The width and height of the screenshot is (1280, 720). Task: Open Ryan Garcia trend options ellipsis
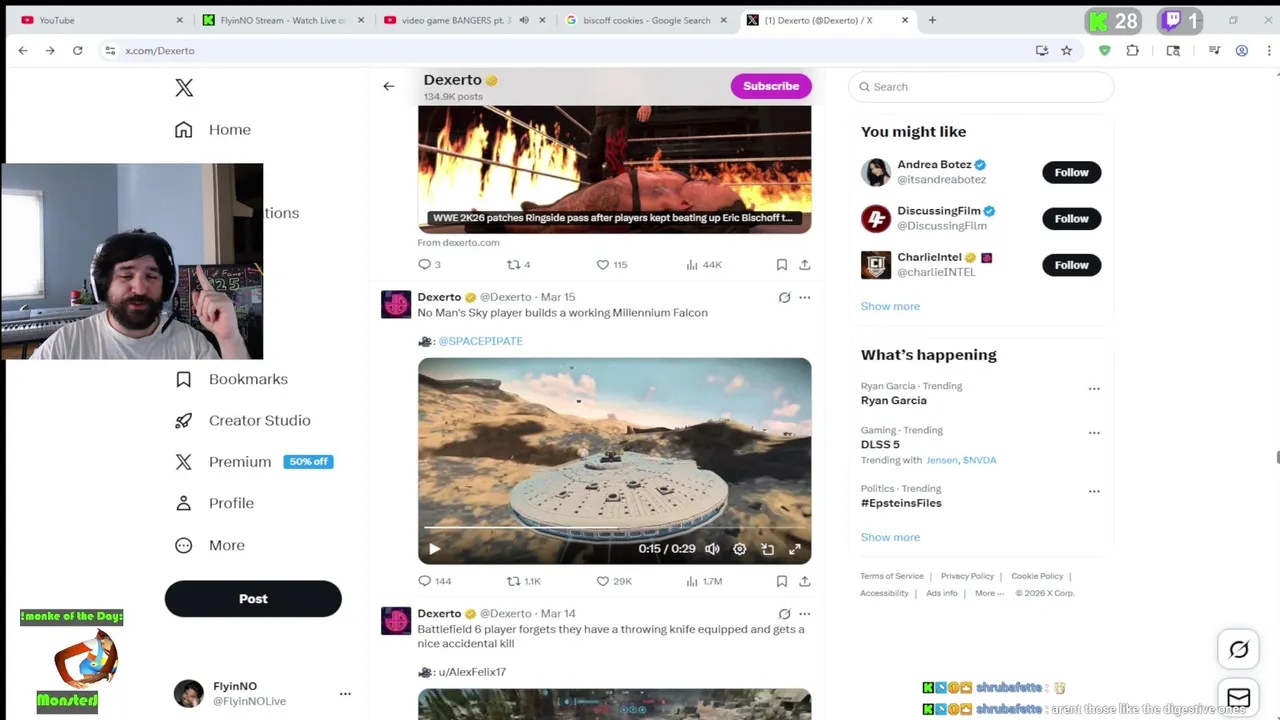click(1094, 389)
